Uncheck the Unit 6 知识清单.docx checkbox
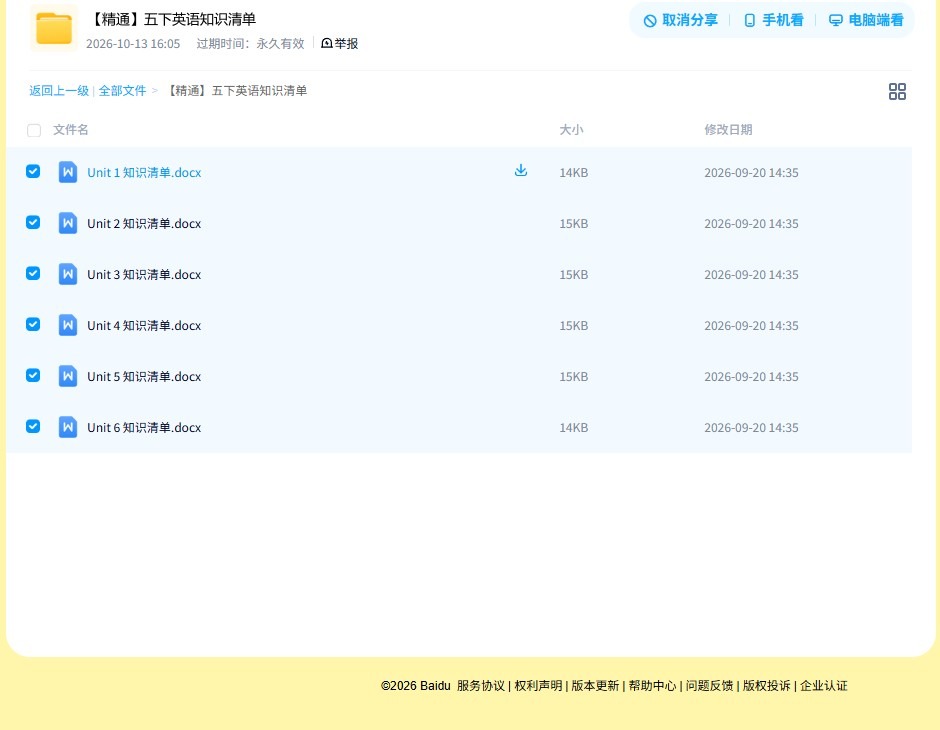The width and height of the screenshot is (940, 730). click(x=33, y=426)
